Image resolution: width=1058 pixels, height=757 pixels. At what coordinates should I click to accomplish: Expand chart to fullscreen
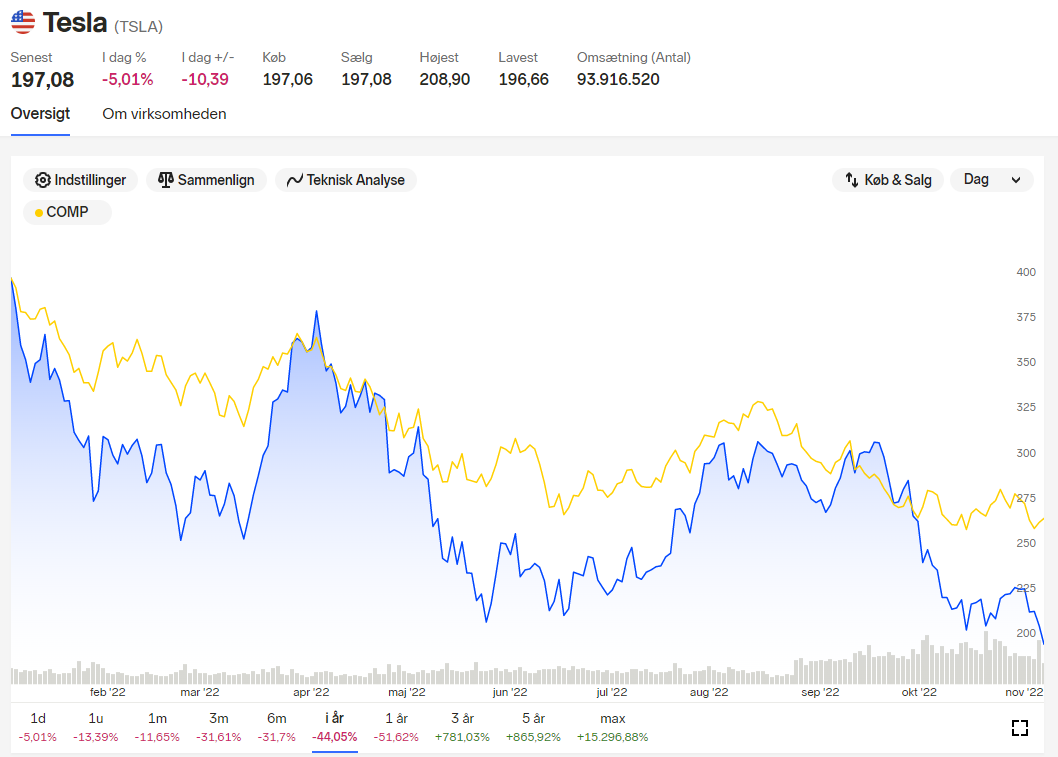(x=1020, y=727)
